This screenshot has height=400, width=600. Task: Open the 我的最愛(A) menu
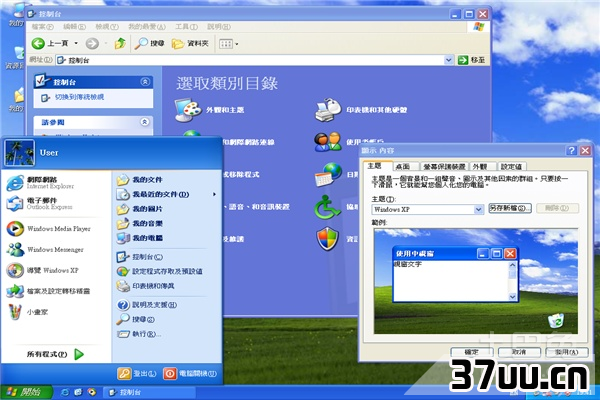[147, 27]
